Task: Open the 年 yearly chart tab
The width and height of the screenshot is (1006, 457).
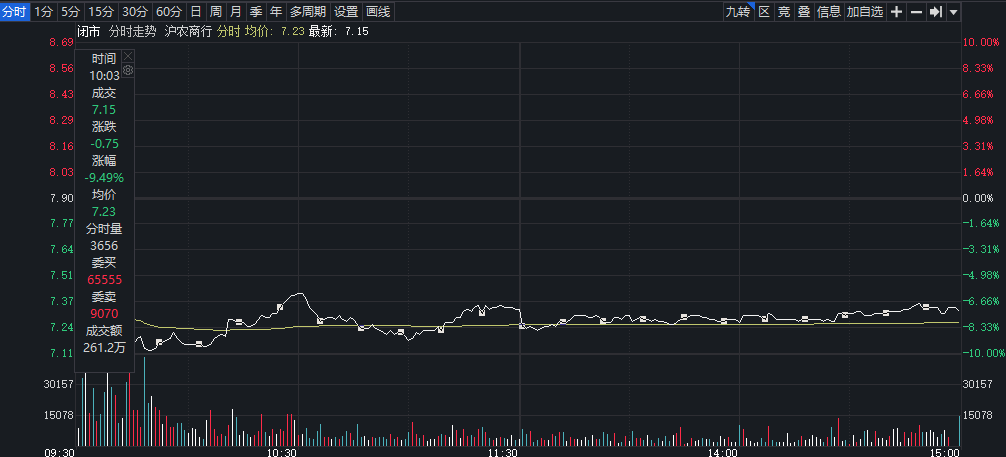Action: point(276,12)
